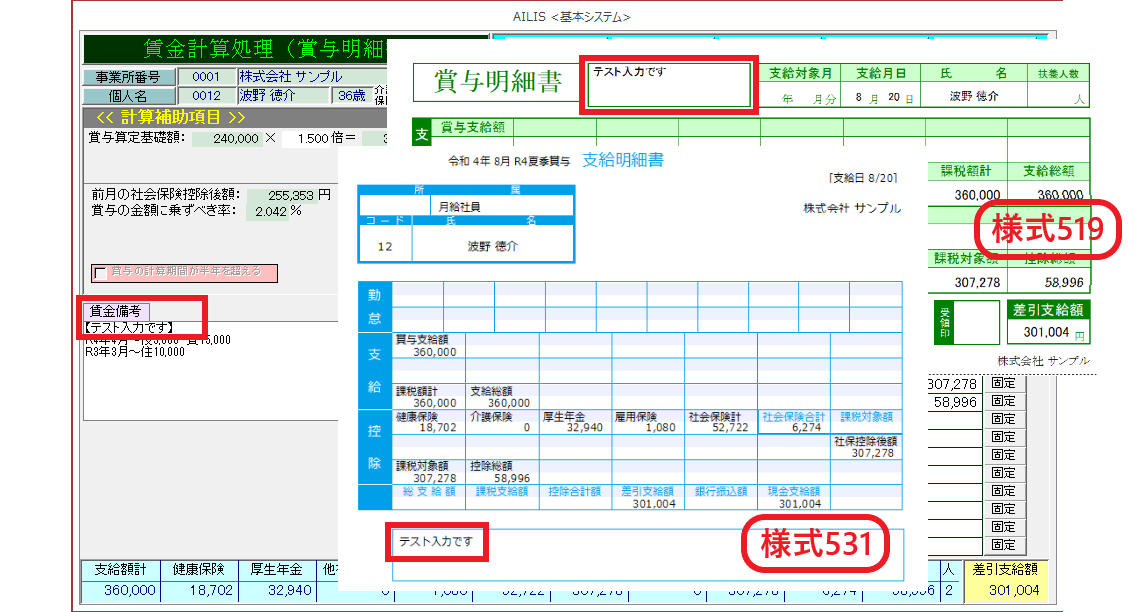This screenshot has height=612, width=1135.
Task: Click the 波野 徳介 name field beside 0012
Action: [x=283, y=96]
